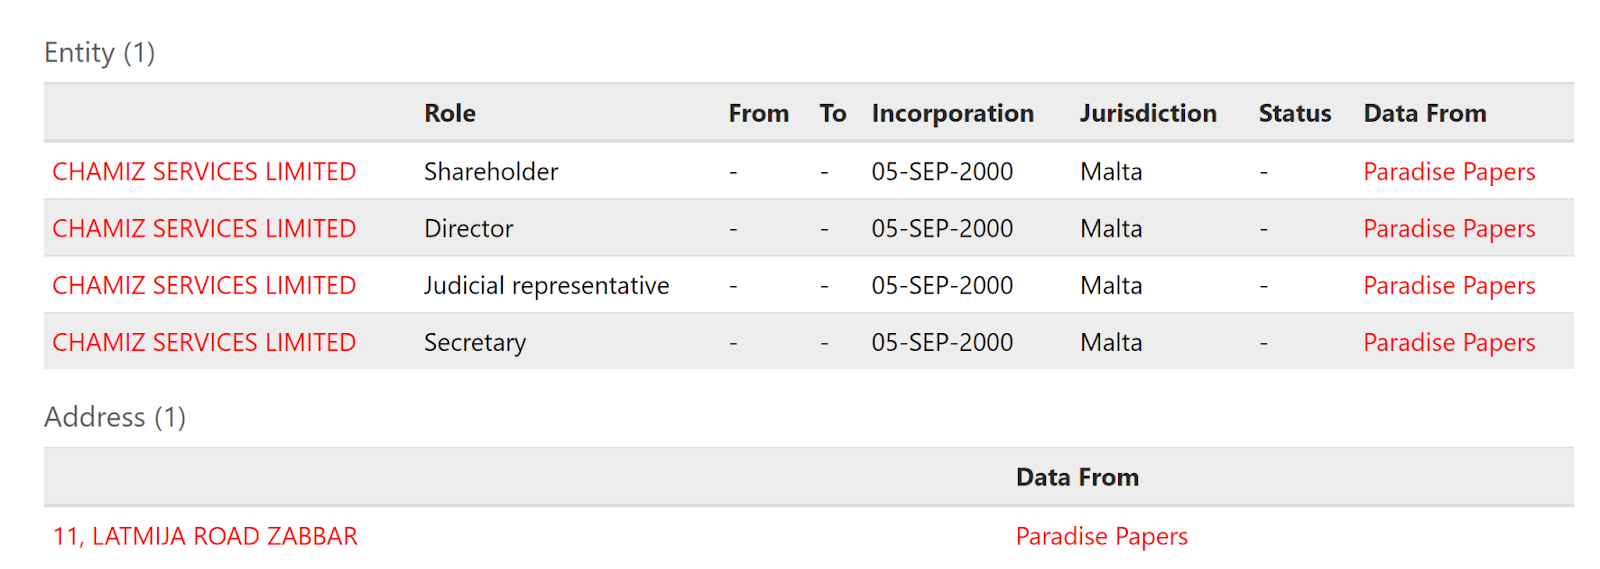
Task: Click the From column header
Action: click(x=759, y=113)
